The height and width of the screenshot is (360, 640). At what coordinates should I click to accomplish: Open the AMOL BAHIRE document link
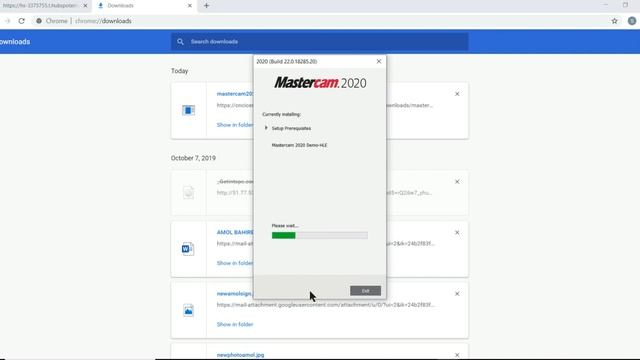point(235,232)
